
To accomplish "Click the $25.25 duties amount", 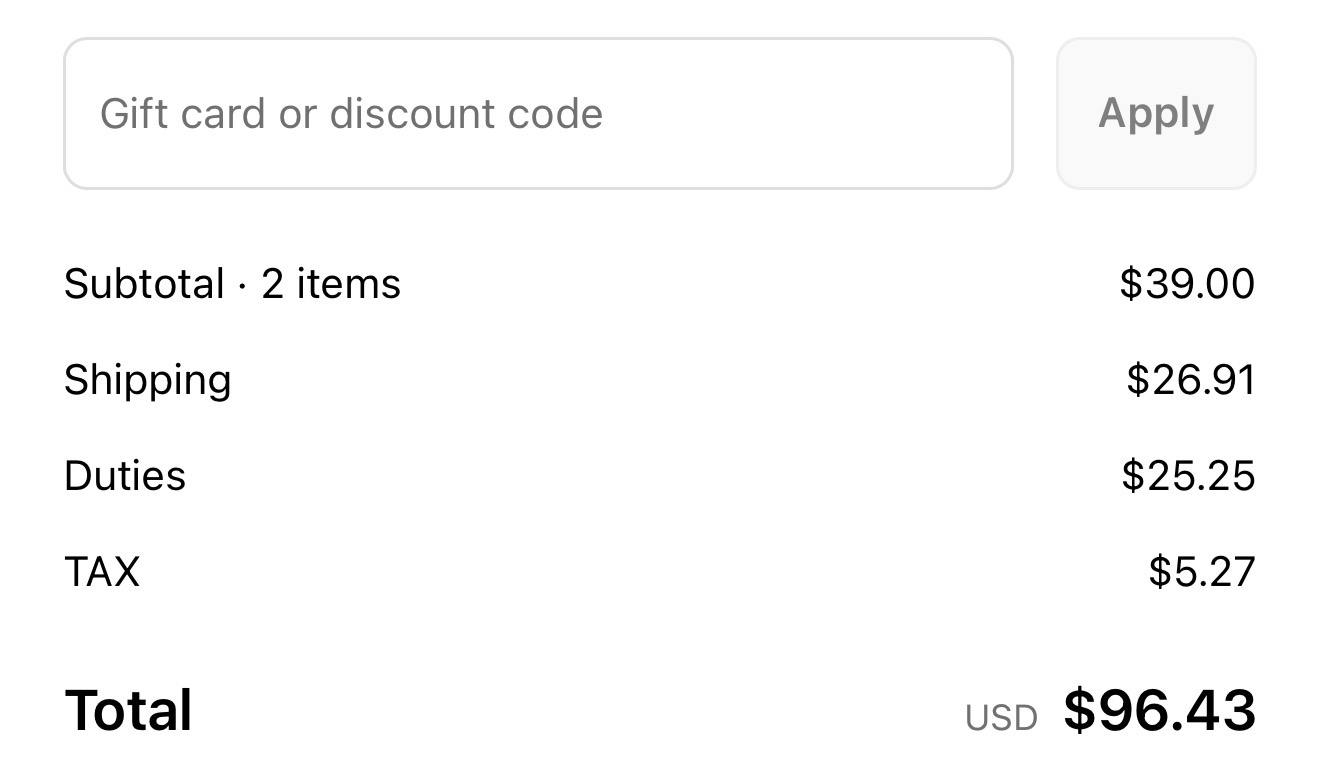I will click(x=1188, y=476).
